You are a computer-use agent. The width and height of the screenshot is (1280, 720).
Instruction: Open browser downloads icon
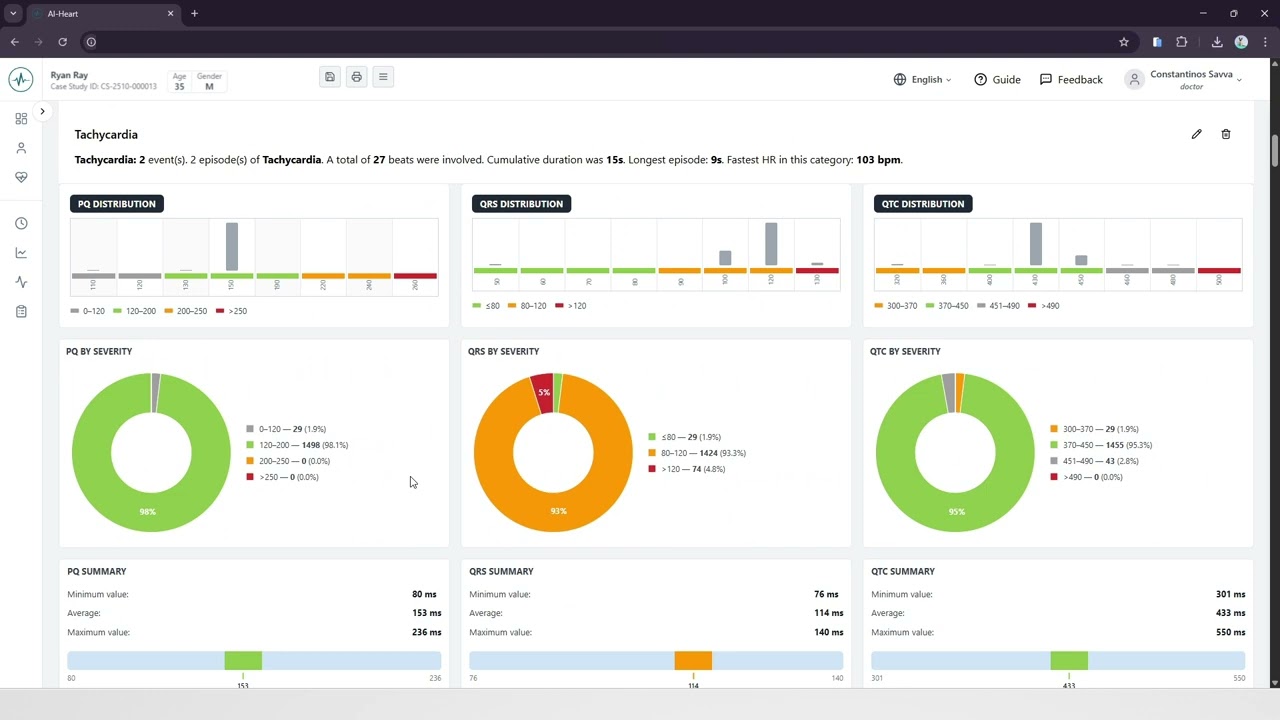pyautogui.click(x=1217, y=42)
